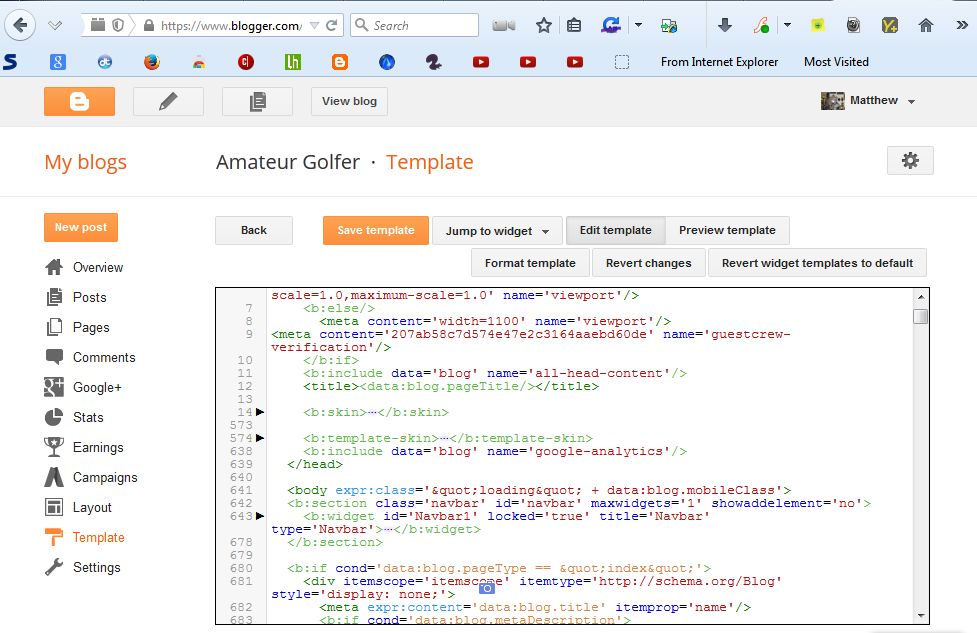
Task: Open the Jump to widget dropdown
Action: click(x=497, y=230)
